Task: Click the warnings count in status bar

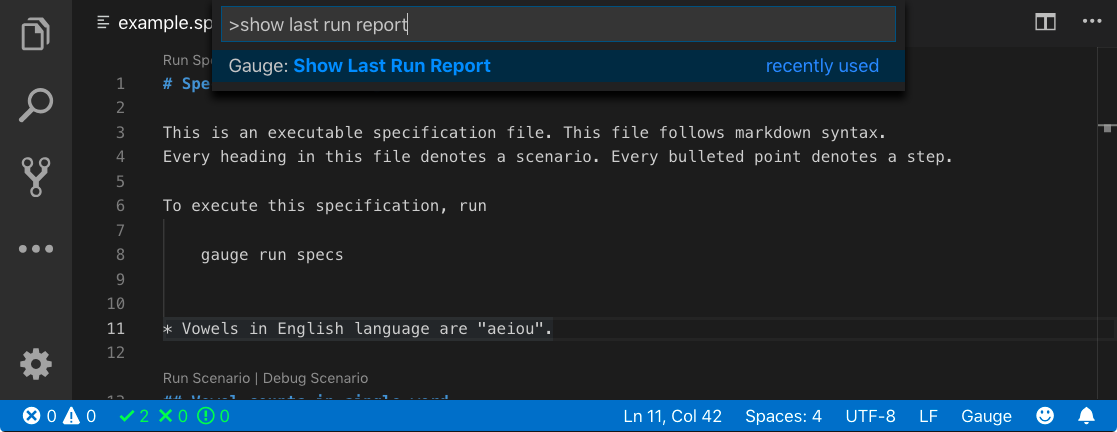Action: 80,416
